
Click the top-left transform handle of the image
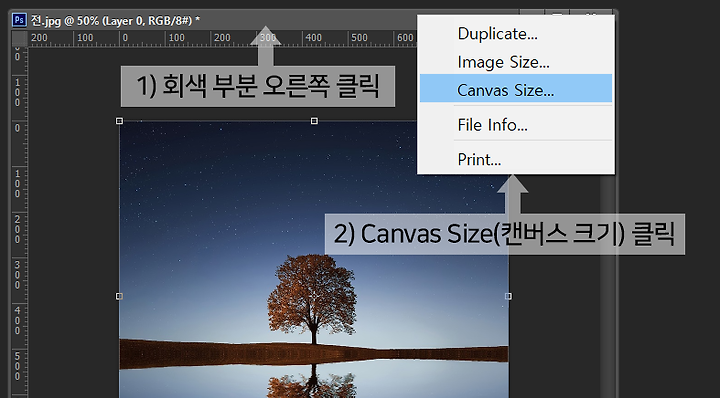pyautogui.click(x=119, y=121)
